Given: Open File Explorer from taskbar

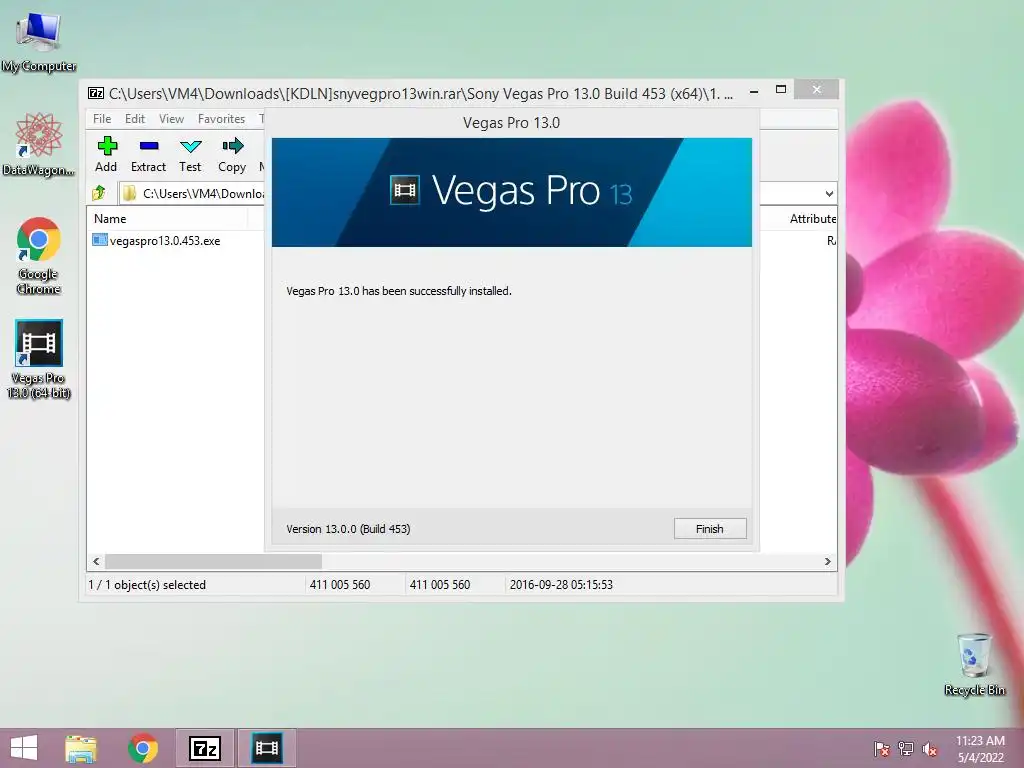Looking at the screenshot, I should (x=81, y=748).
